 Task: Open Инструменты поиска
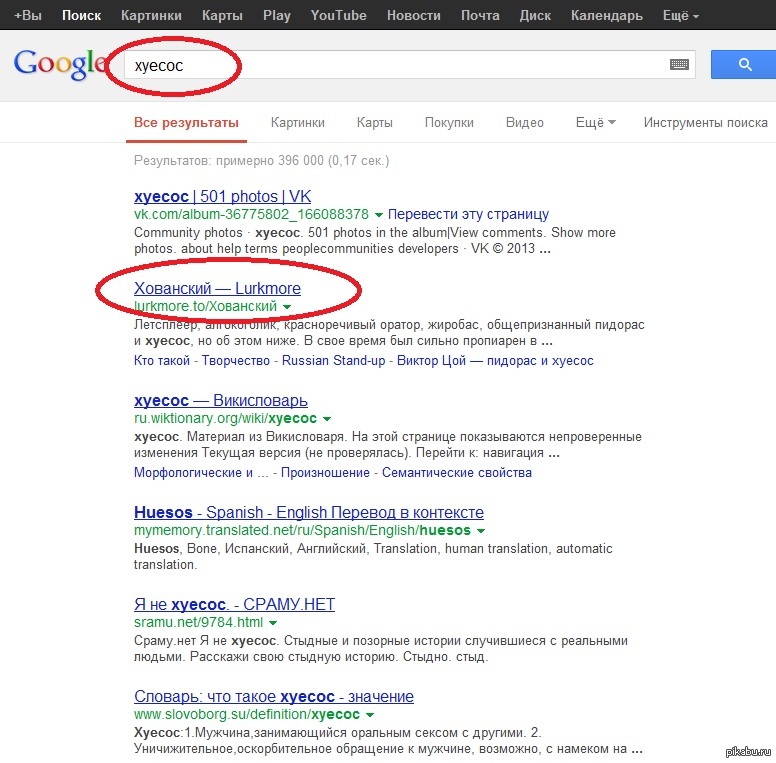[x=706, y=123]
